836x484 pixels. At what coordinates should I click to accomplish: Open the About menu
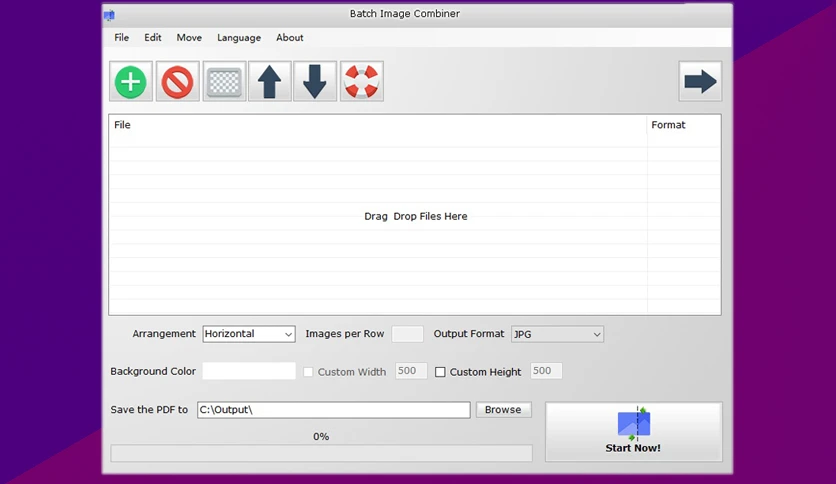290,38
